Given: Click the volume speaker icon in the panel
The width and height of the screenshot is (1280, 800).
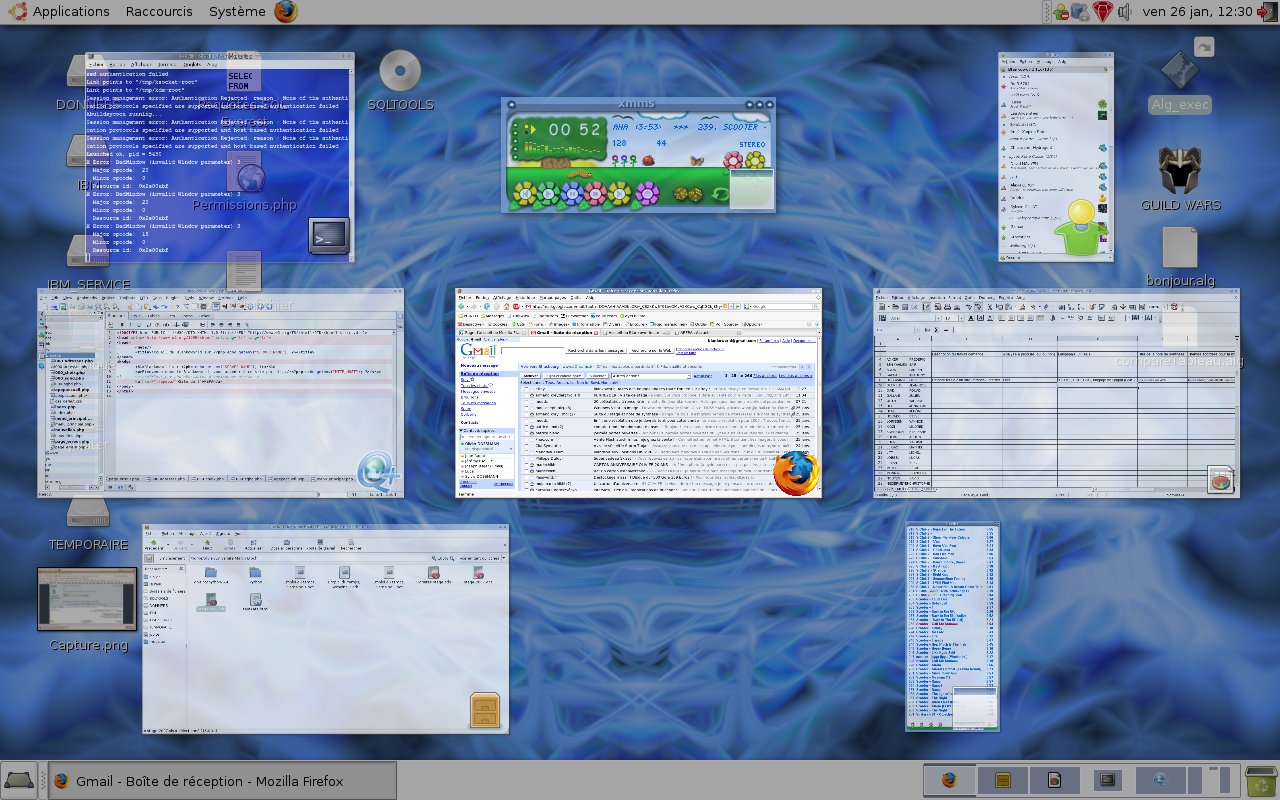Looking at the screenshot, I should [x=1125, y=12].
